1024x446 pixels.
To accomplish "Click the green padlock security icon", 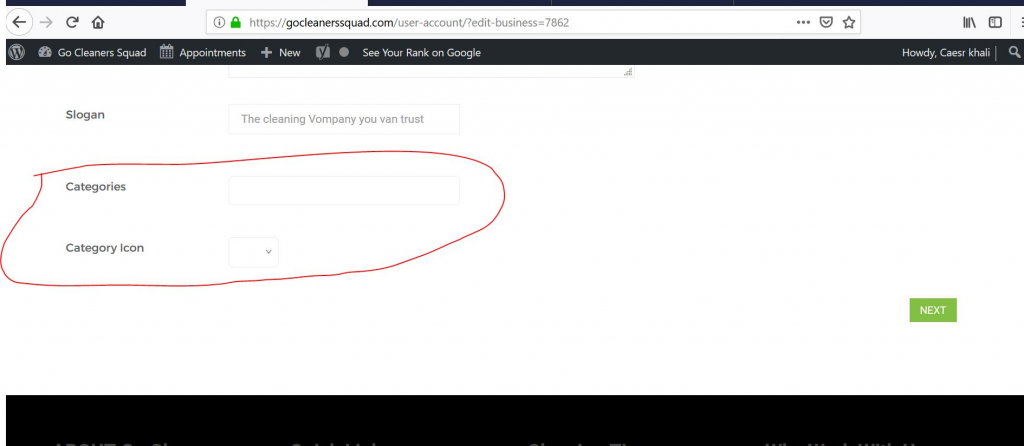I will [x=236, y=22].
